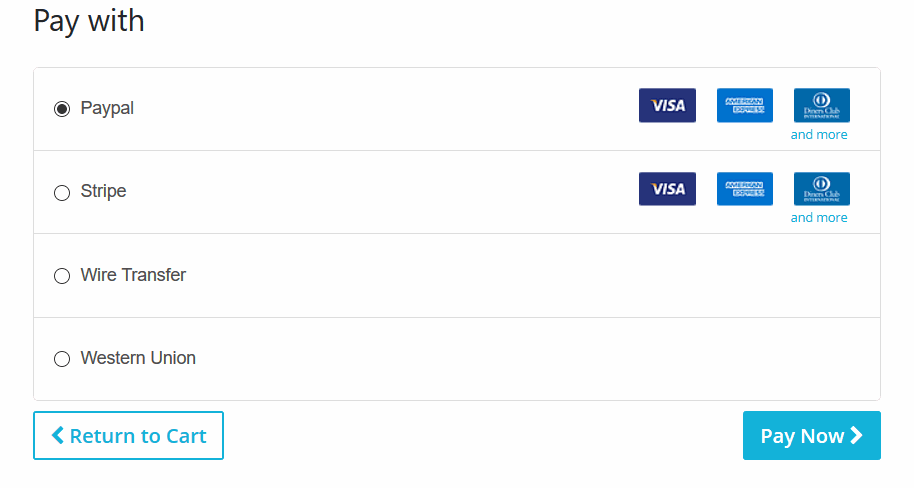Image resolution: width=914 pixels, height=488 pixels.
Task: Click the Visa icon in Stripe row
Action: [x=667, y=188]
